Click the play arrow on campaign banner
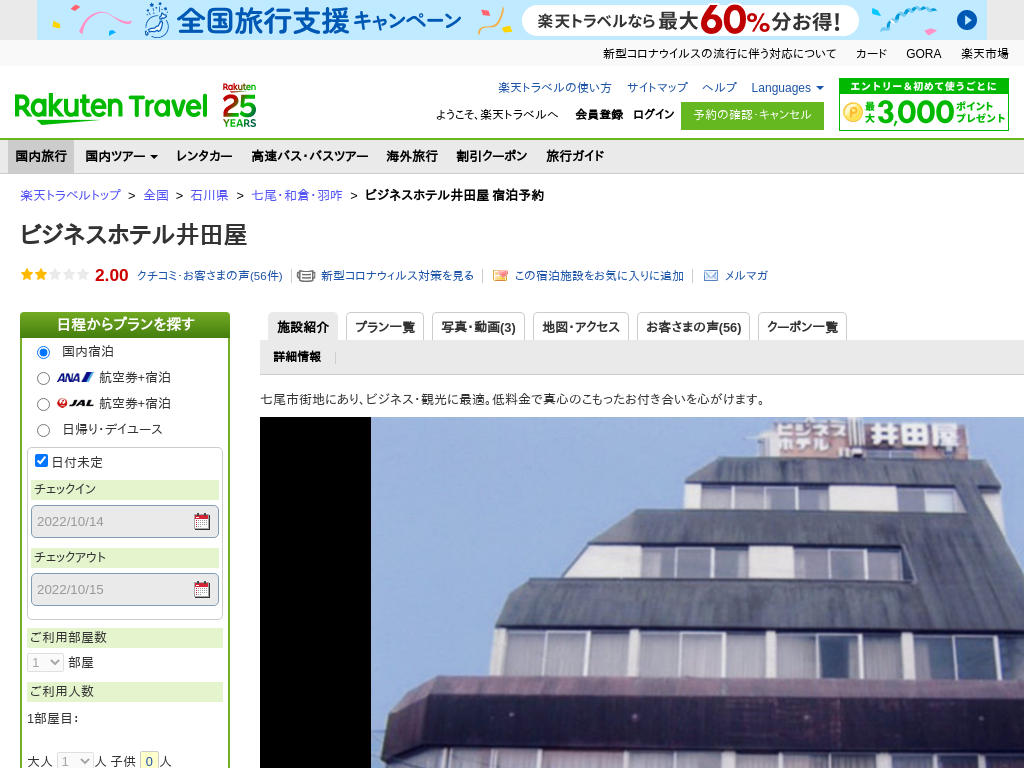Viewport: 1024px width, 768px height. (x=967, y=20)
